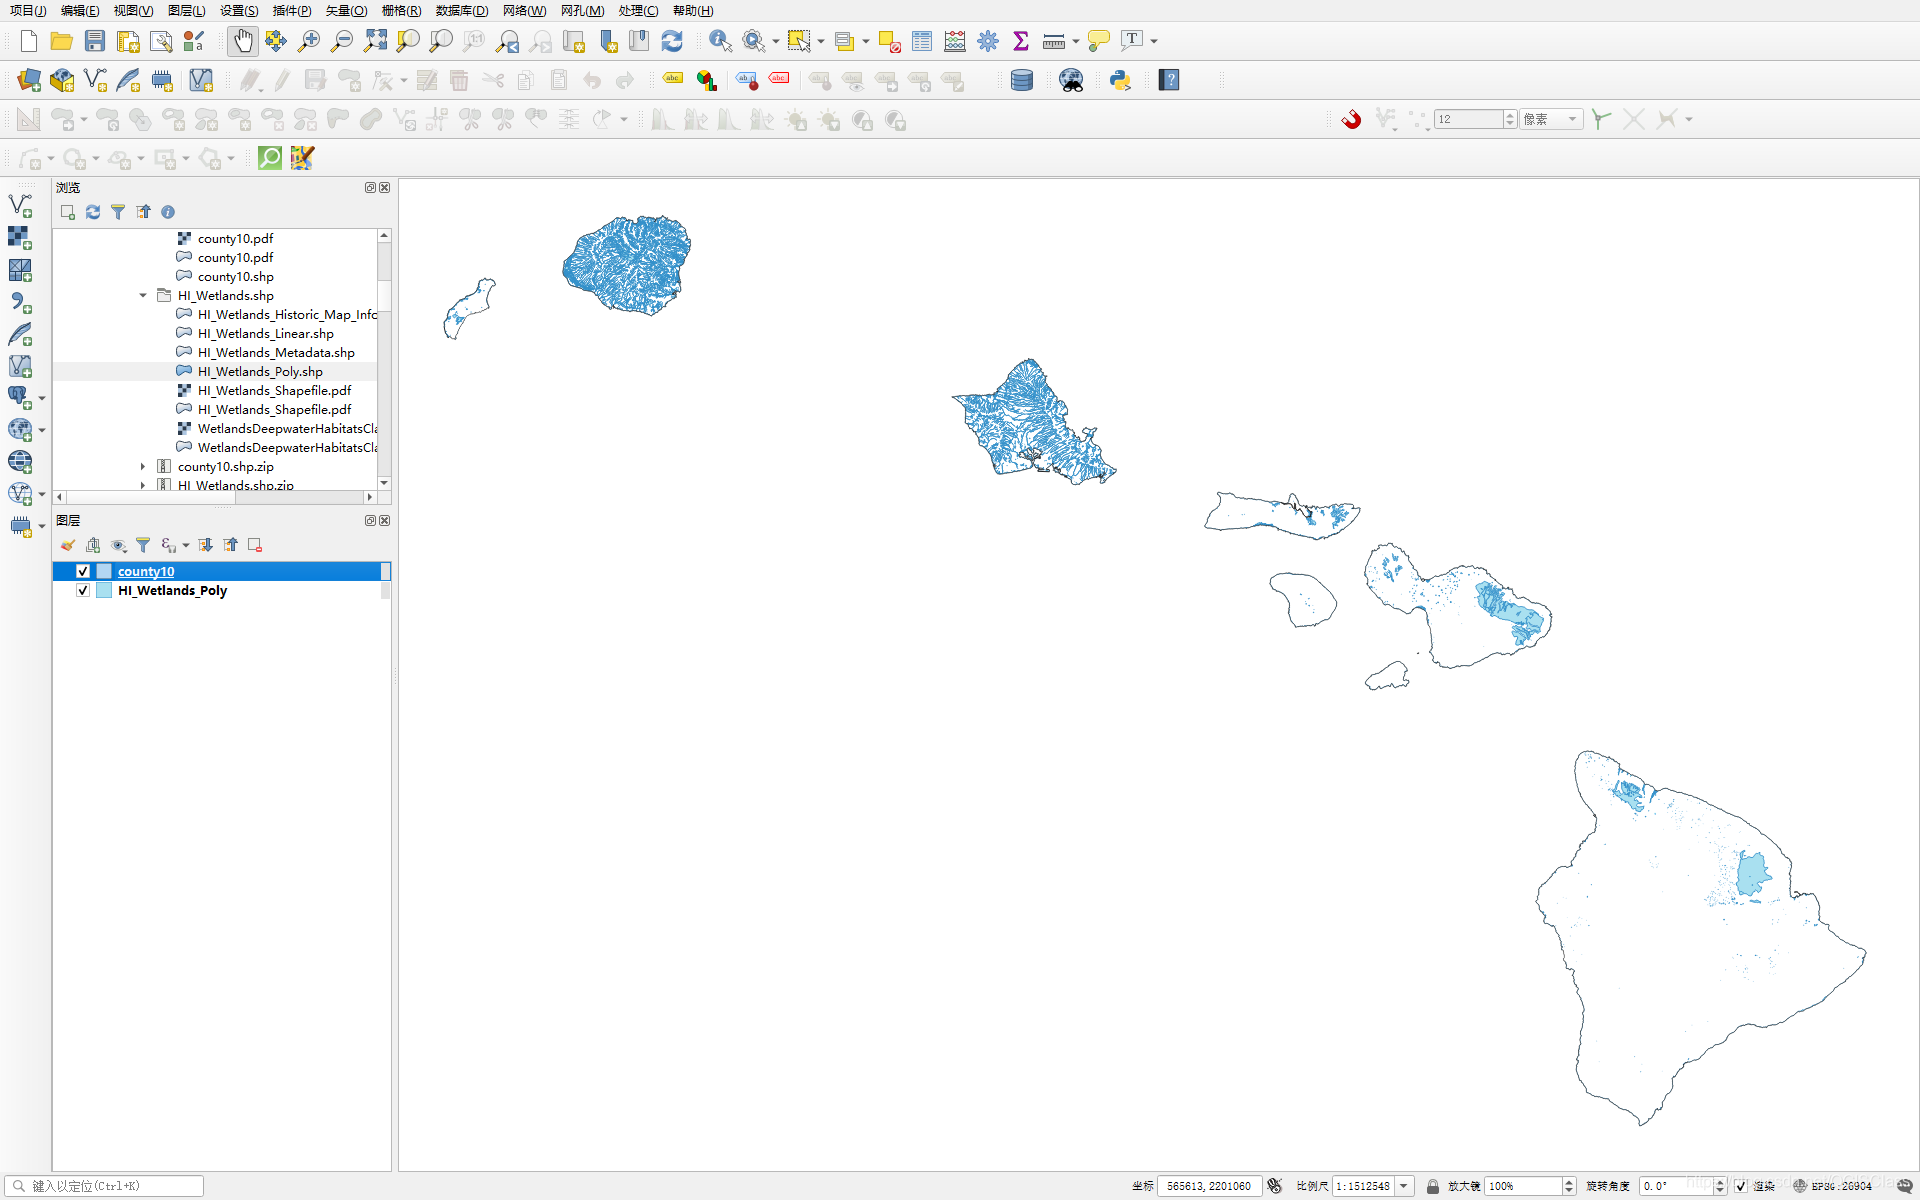This screenshot has width=1920, height=1200.
Task: Open the Python console icon
Action: coord(1120,80)
